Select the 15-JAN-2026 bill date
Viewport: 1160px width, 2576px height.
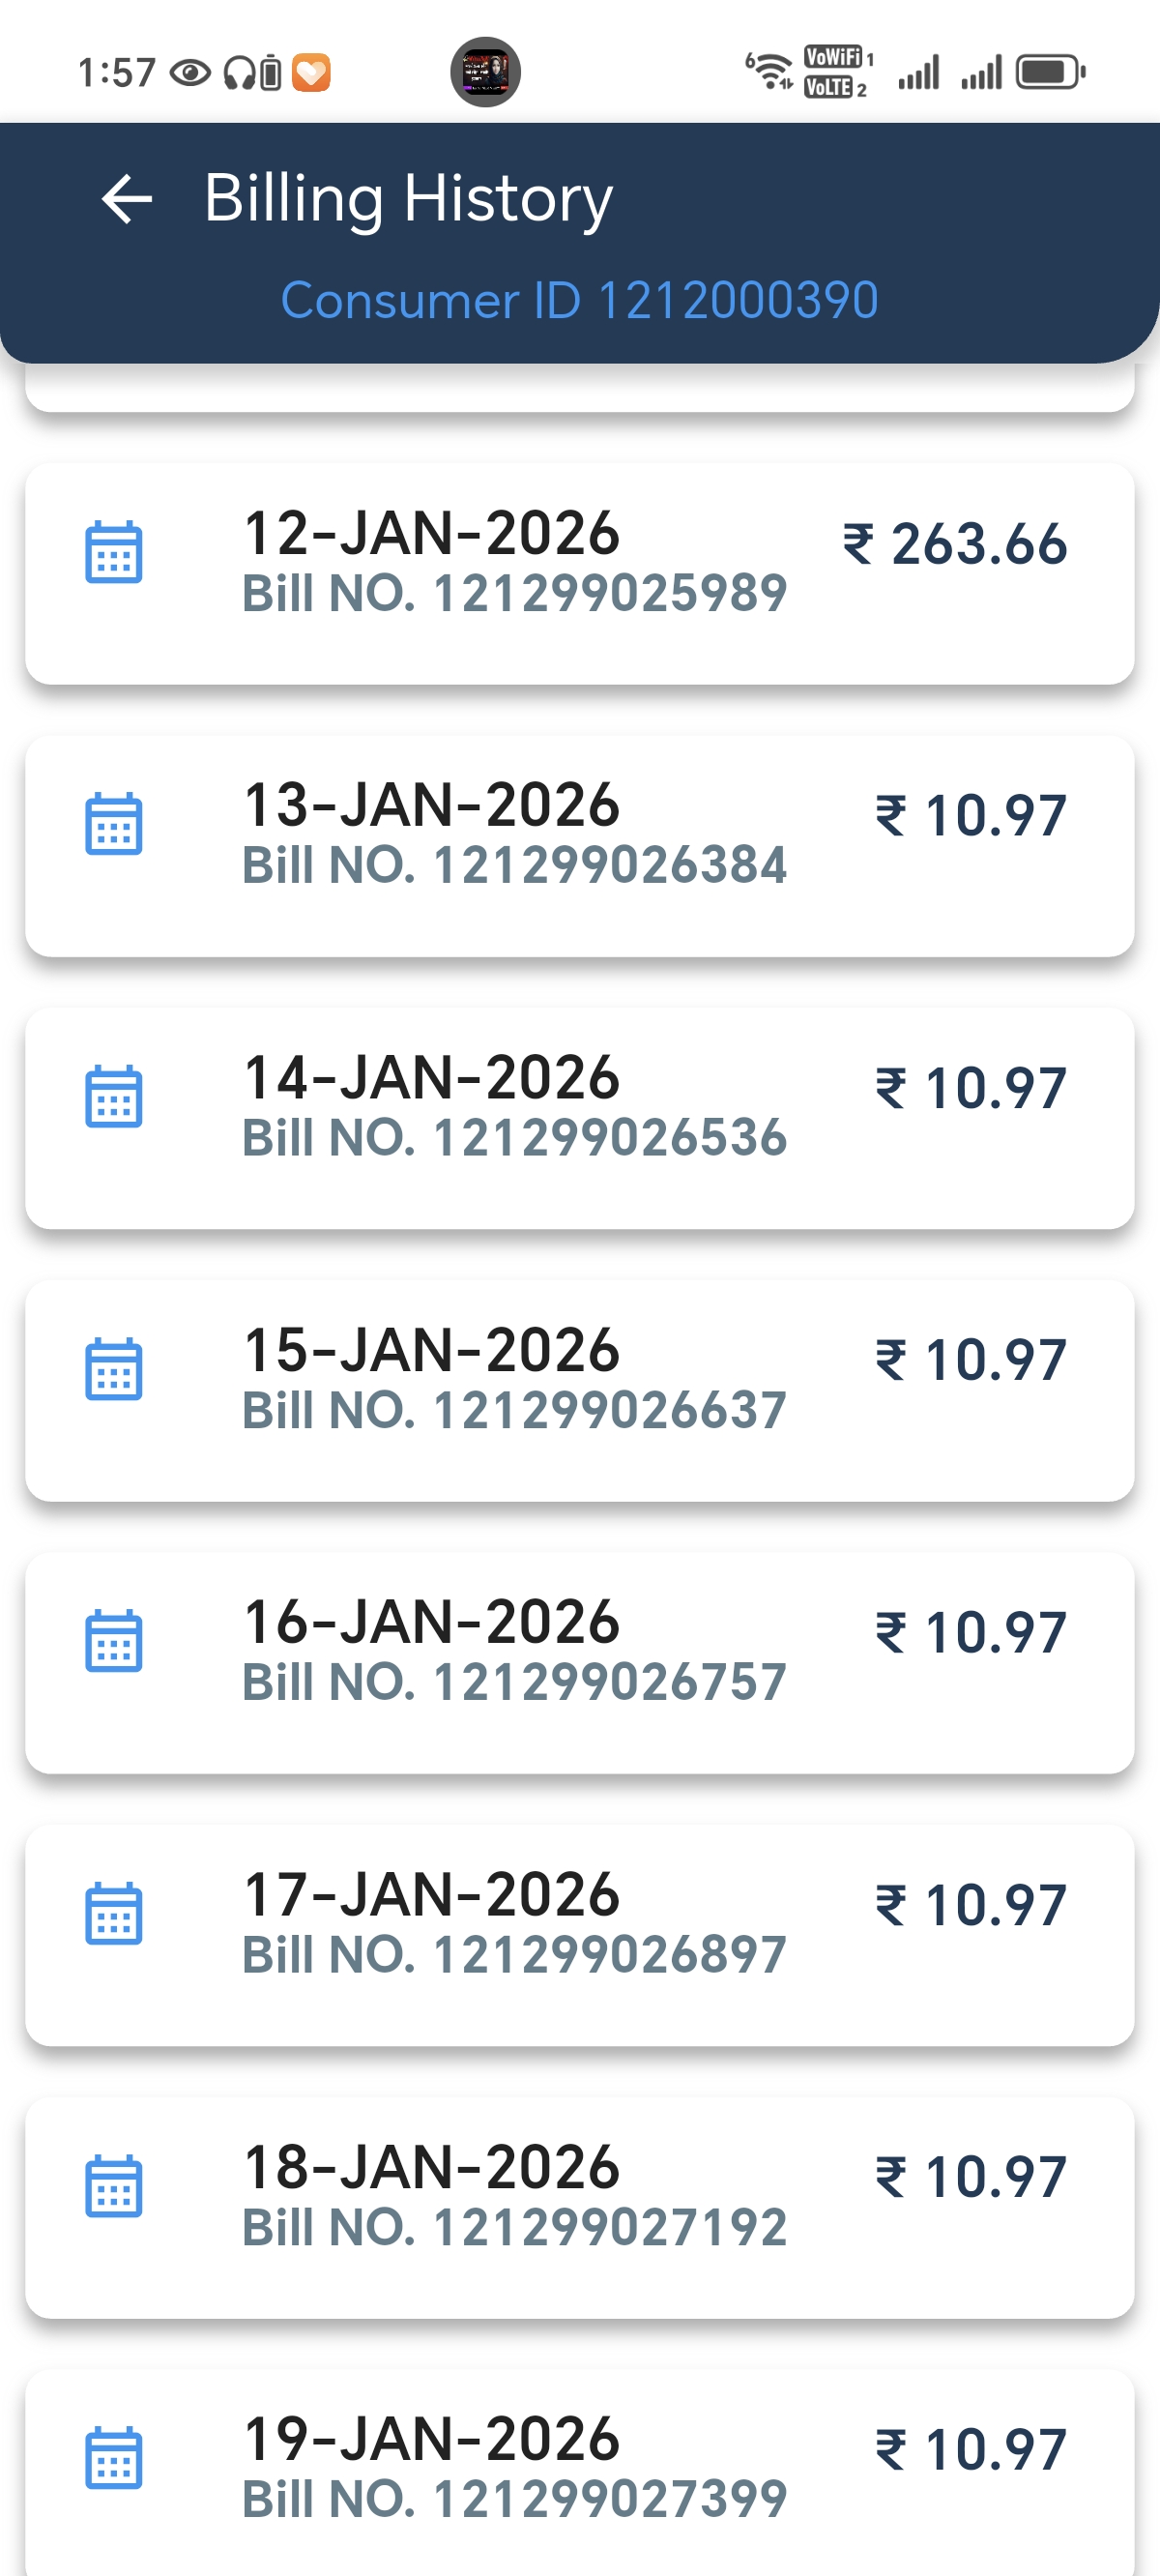[432, 1350]
